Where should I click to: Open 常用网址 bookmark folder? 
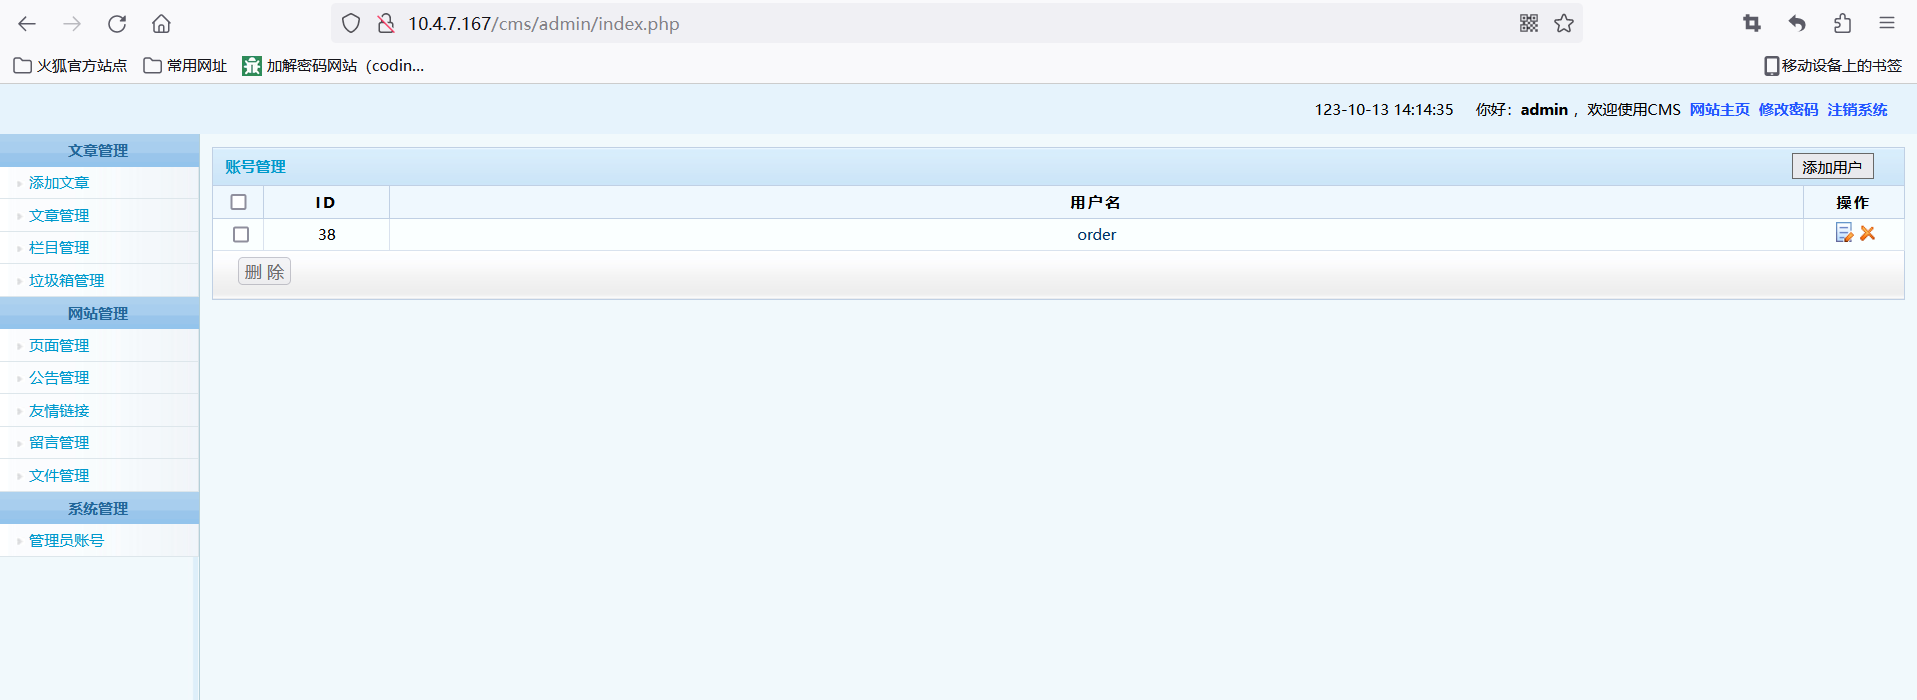point(185,65)
